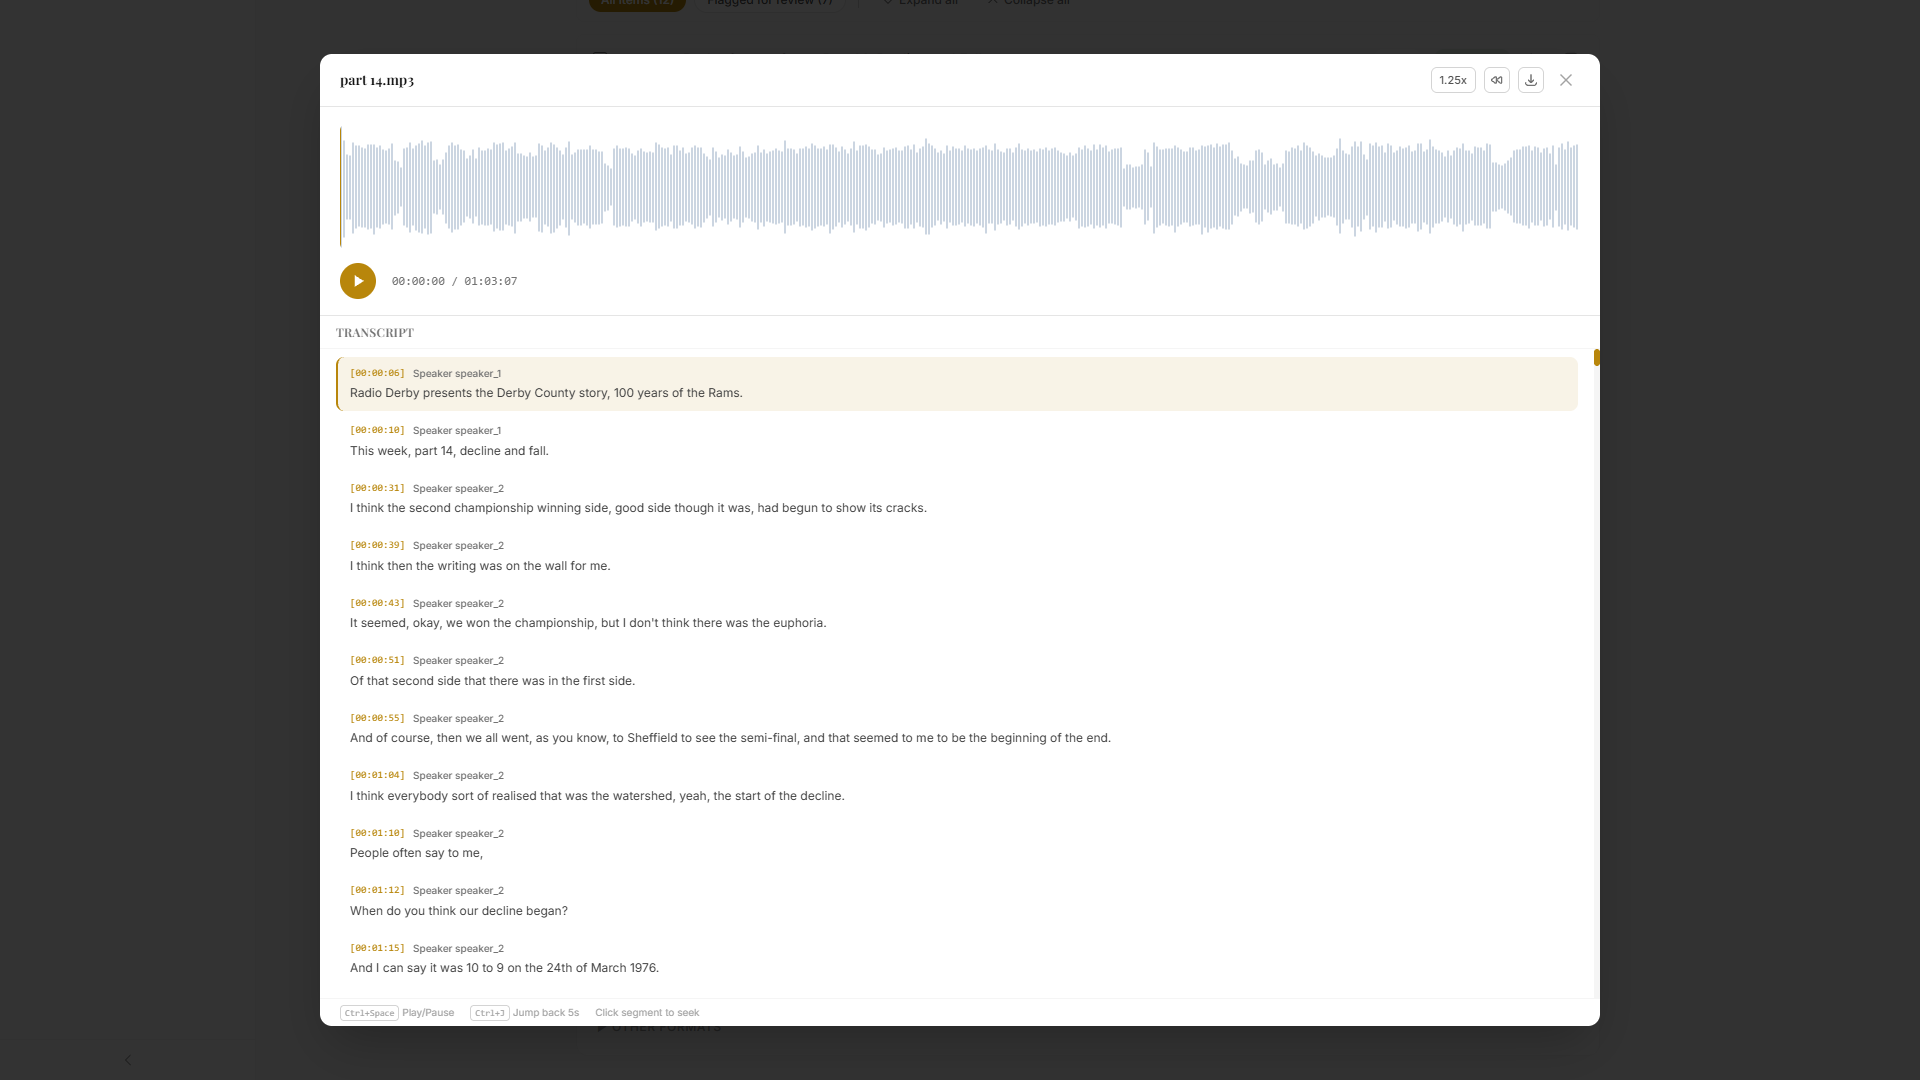The width and height of the screenshot is (1920, 1080).
Task: Click 'Collapse all' in the background toolbar
Action: (x=1027, y=4)
